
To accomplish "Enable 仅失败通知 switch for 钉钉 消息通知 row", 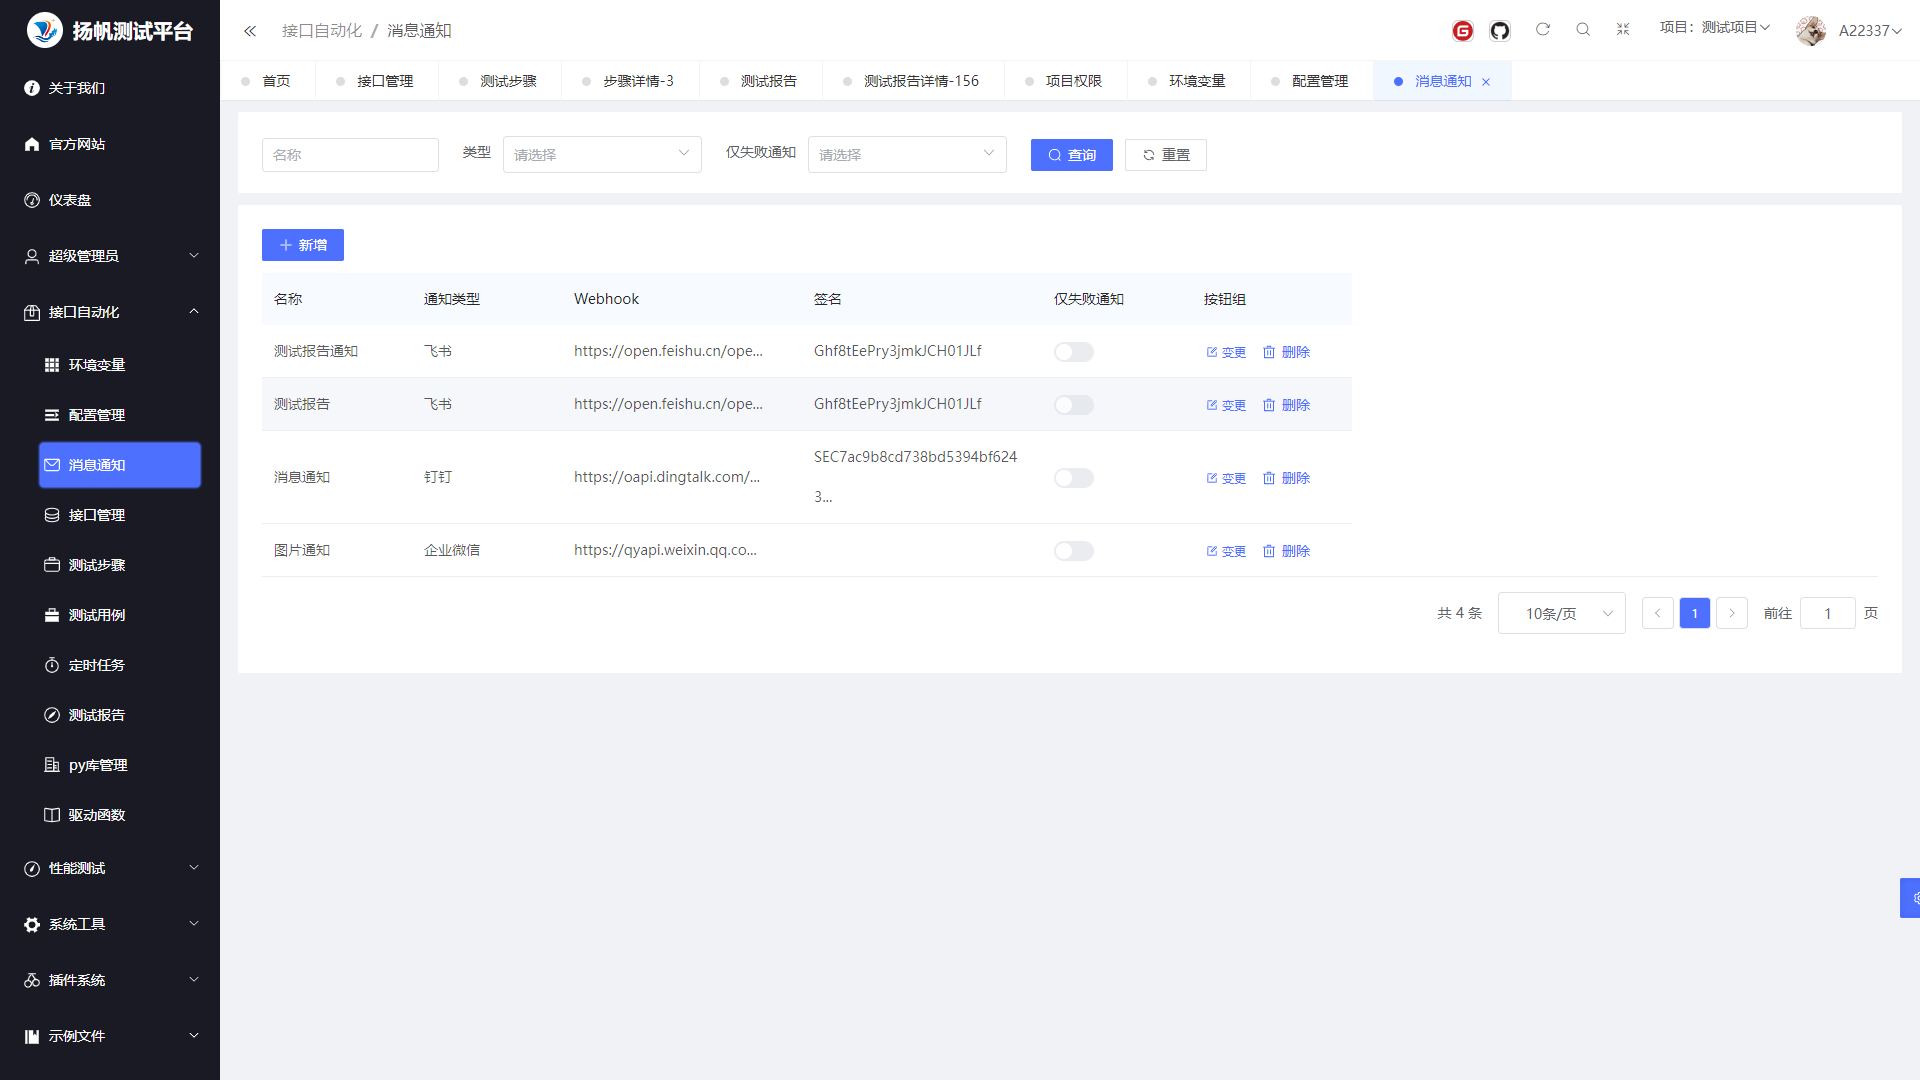I will coord(1073,478).
